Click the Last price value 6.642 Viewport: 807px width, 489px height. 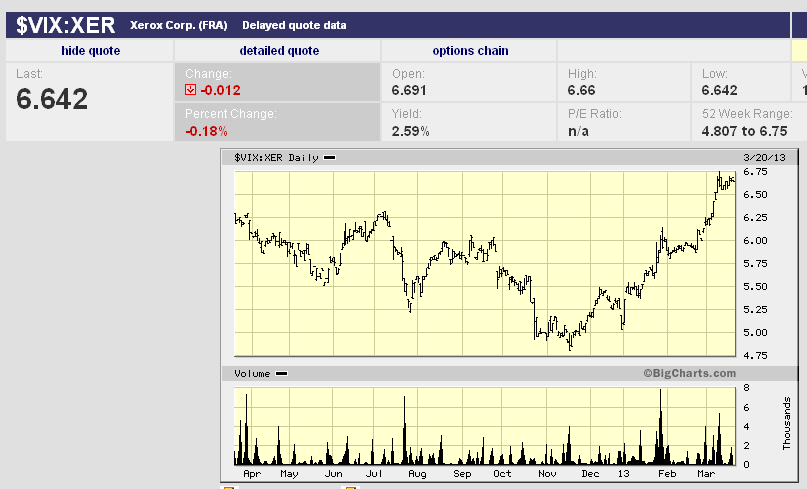(52, 99)
